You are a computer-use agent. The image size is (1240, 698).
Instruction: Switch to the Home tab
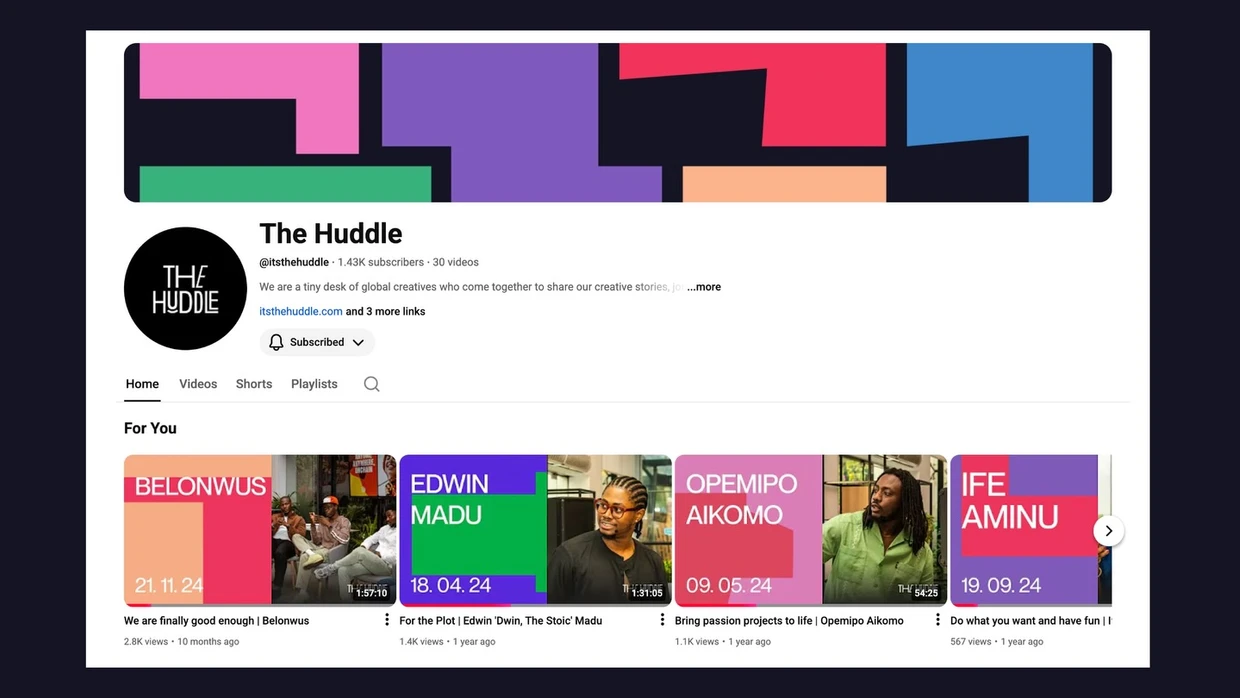click(142, 384)
